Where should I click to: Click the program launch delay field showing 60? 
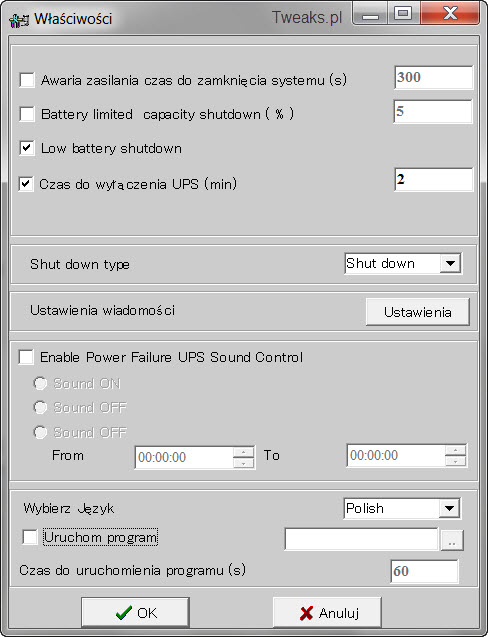coord(424,571)
